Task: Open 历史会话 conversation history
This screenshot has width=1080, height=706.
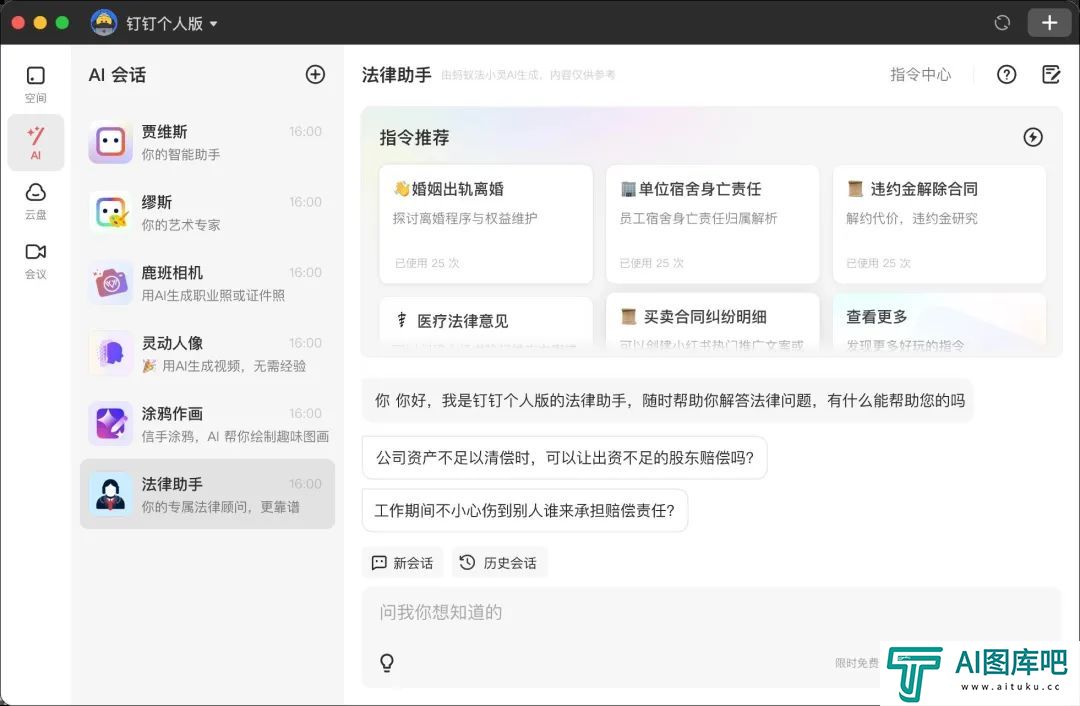Action: pos(499,563)
